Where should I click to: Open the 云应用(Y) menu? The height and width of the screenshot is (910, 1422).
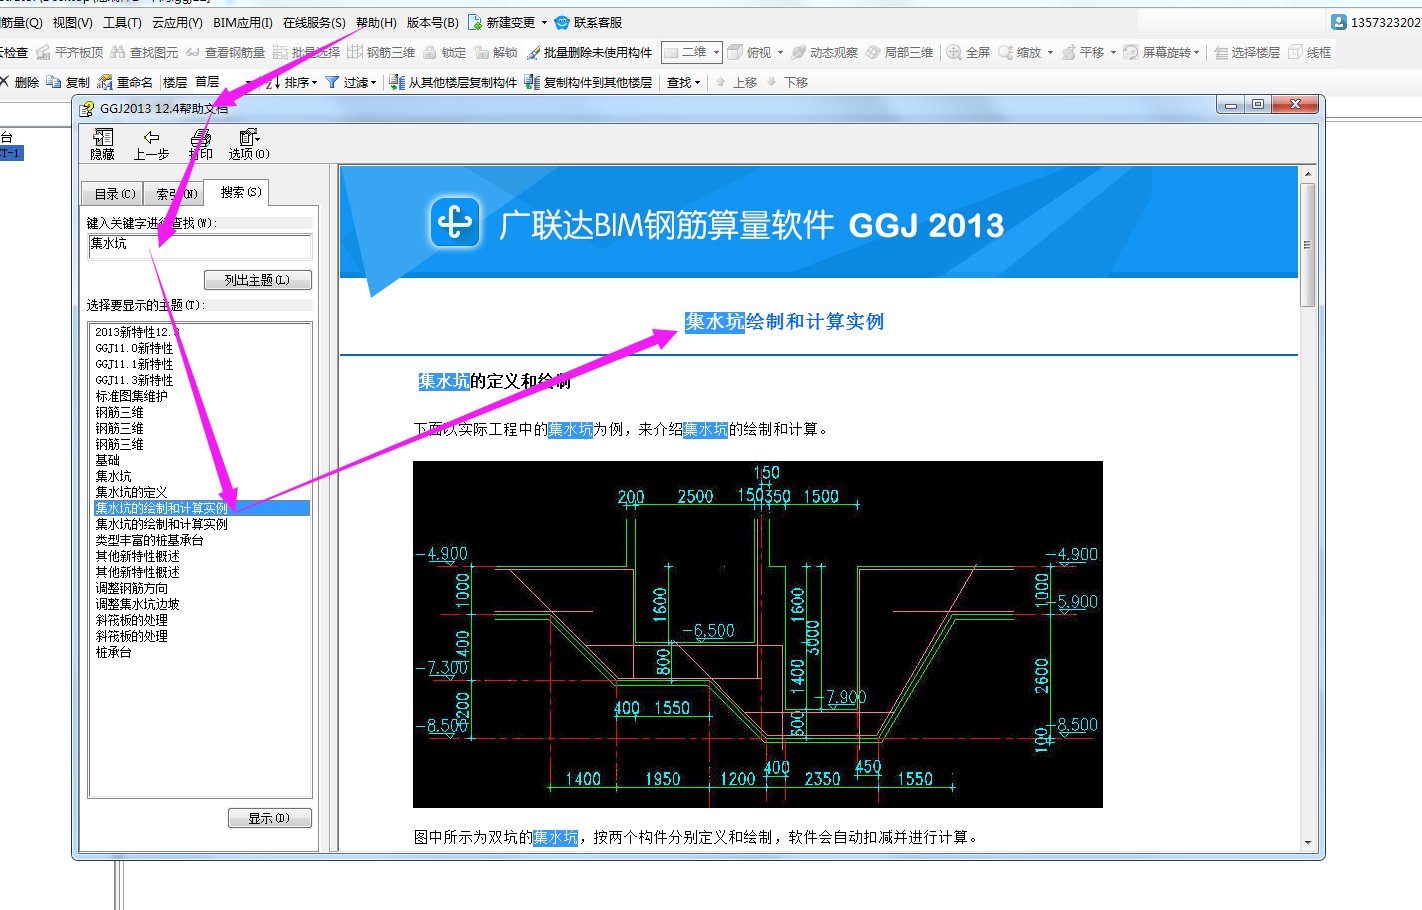point(177,22)
